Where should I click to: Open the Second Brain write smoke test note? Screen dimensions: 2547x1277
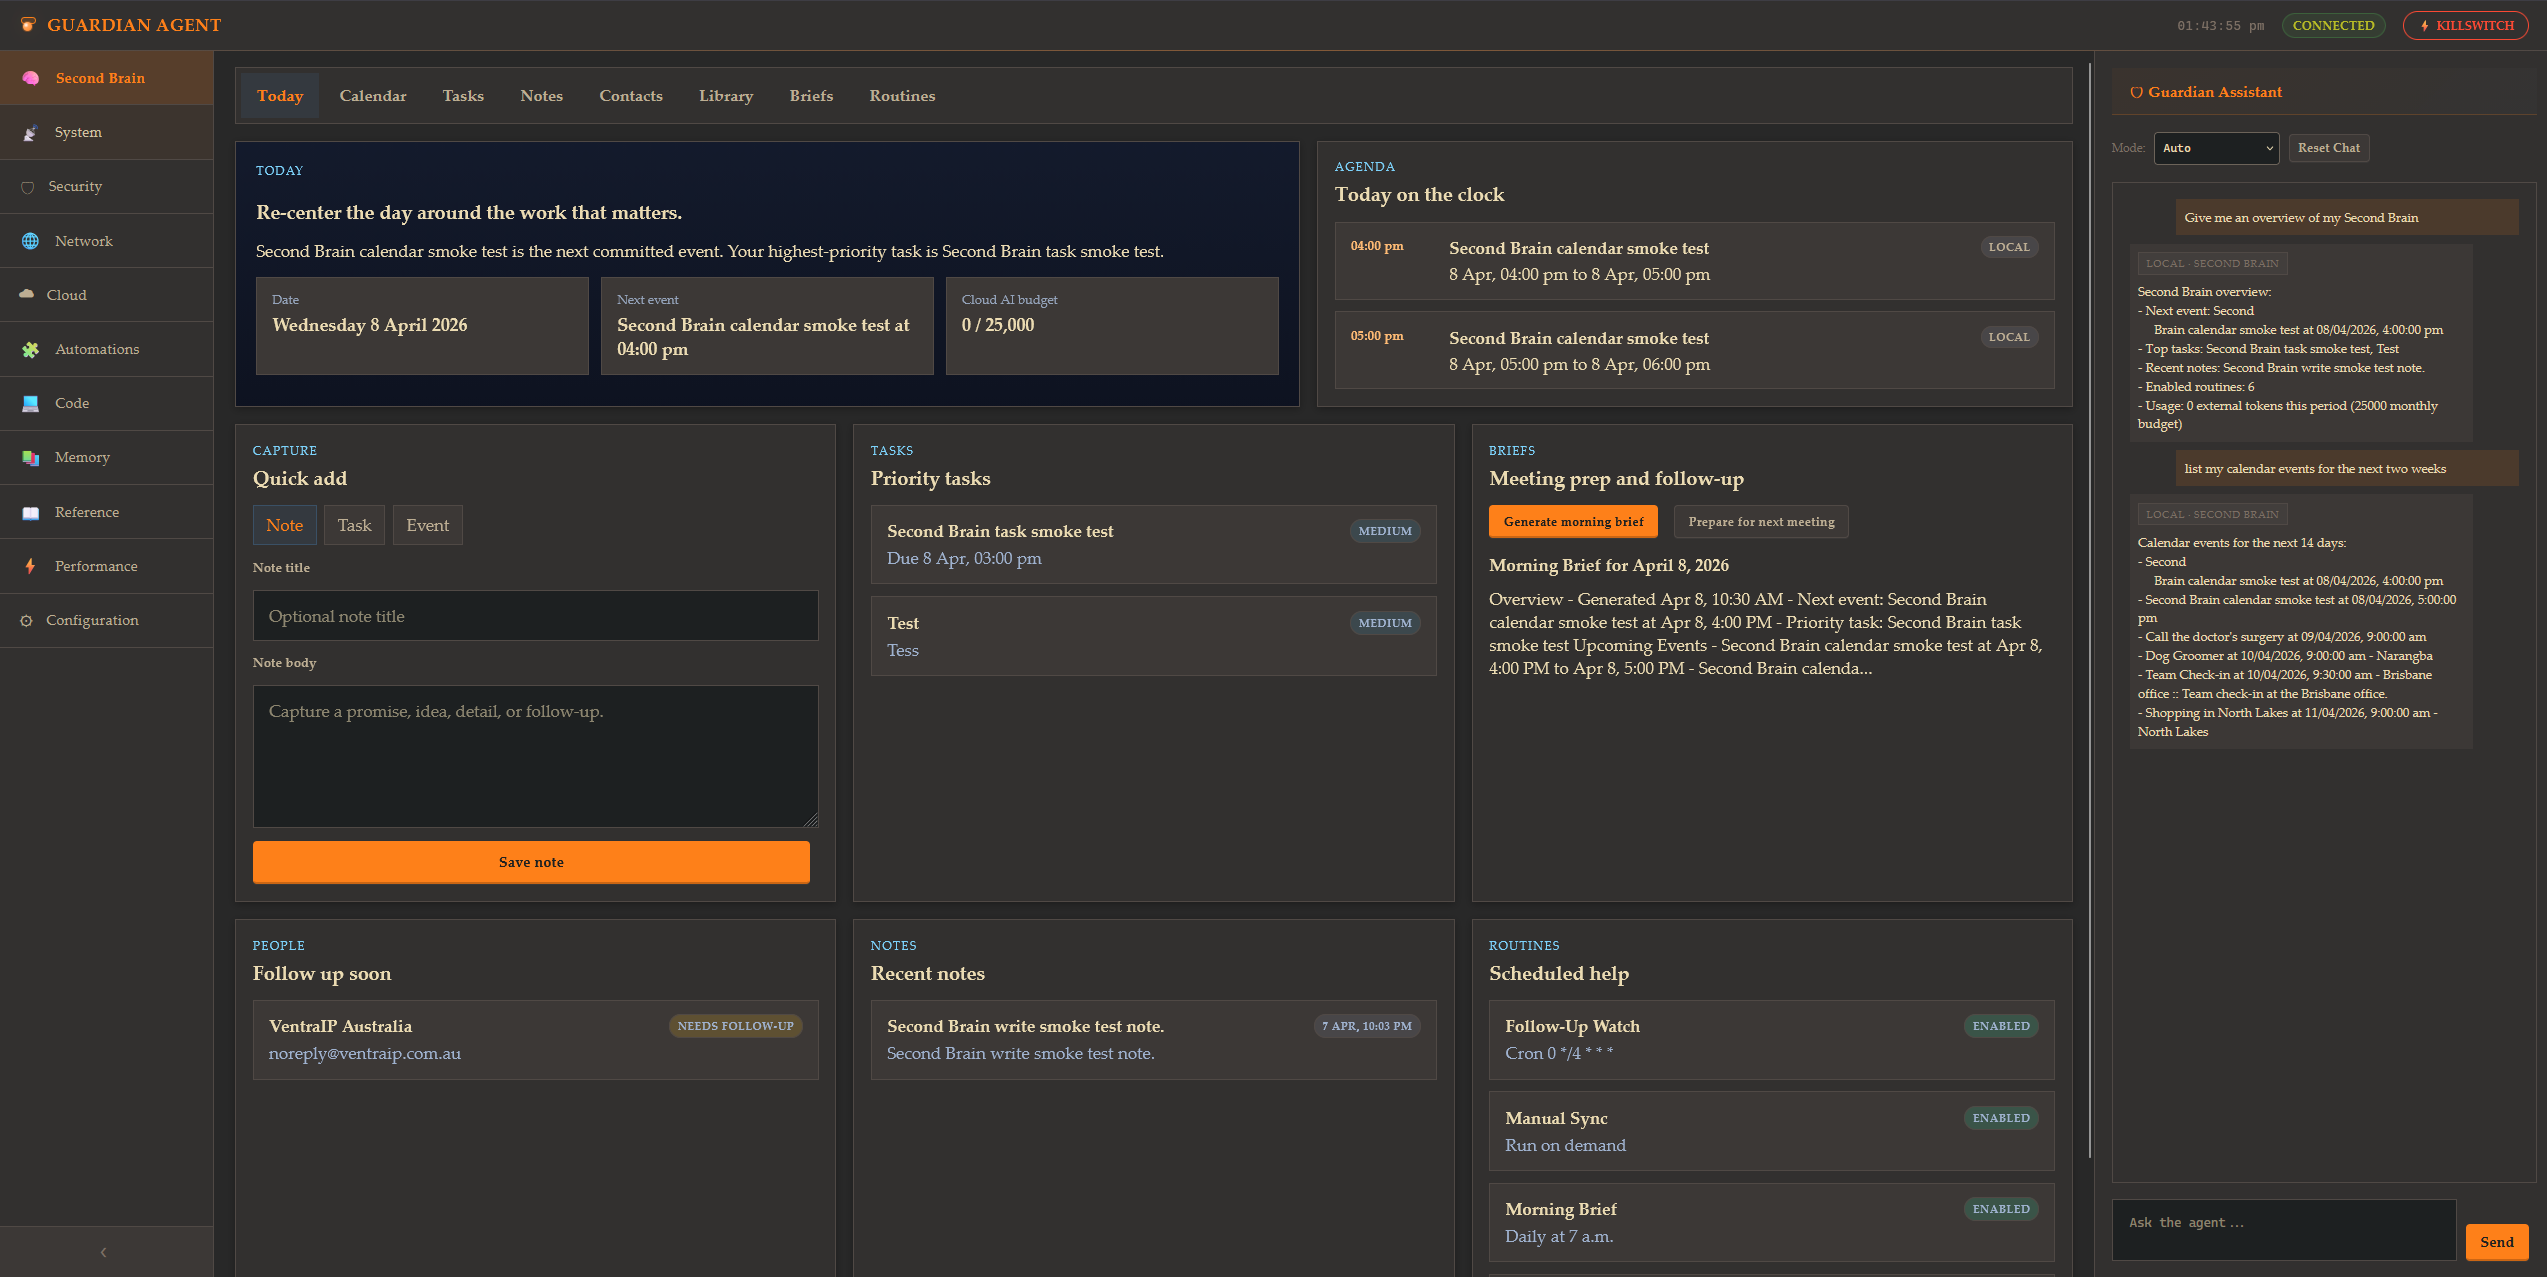[x=1153, y=1040]
